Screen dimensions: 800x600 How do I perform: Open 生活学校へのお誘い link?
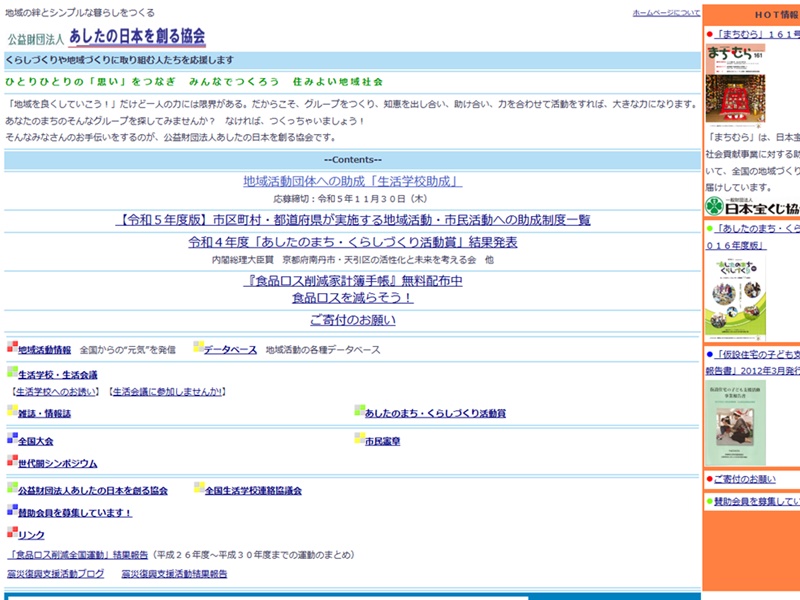click(56, 392)
